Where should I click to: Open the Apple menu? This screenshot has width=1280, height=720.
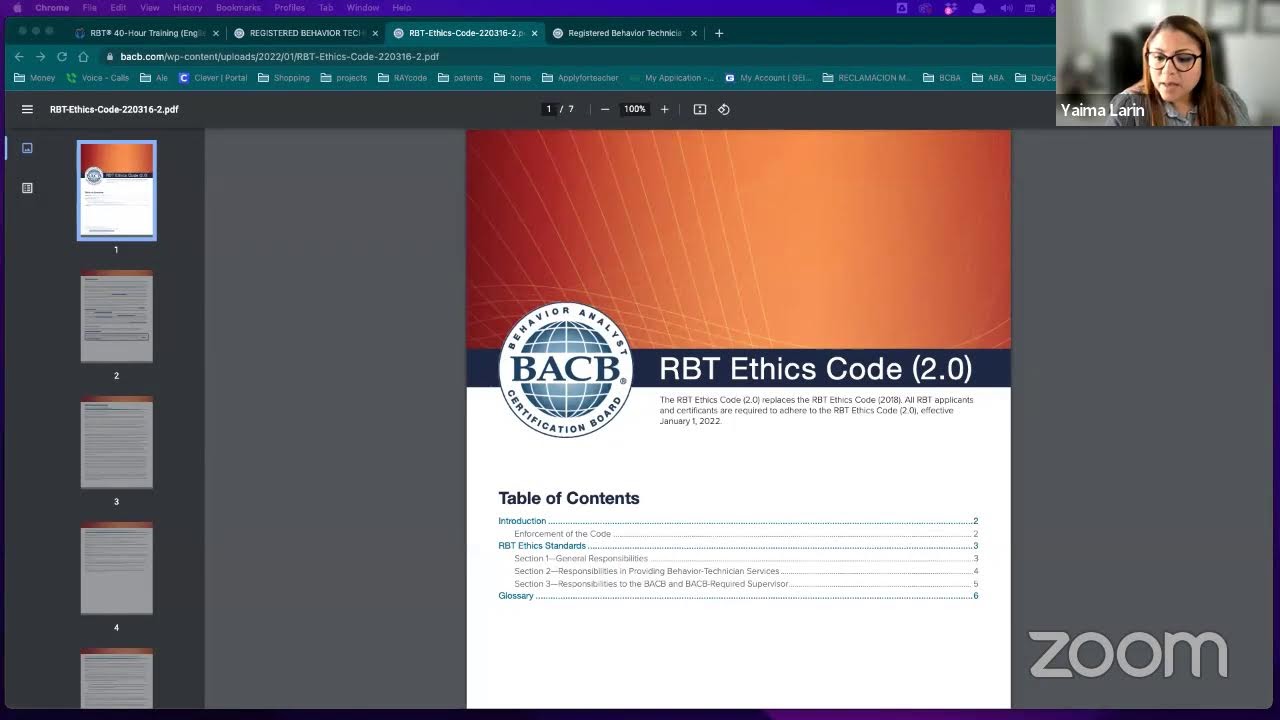[x=17, y=8]
